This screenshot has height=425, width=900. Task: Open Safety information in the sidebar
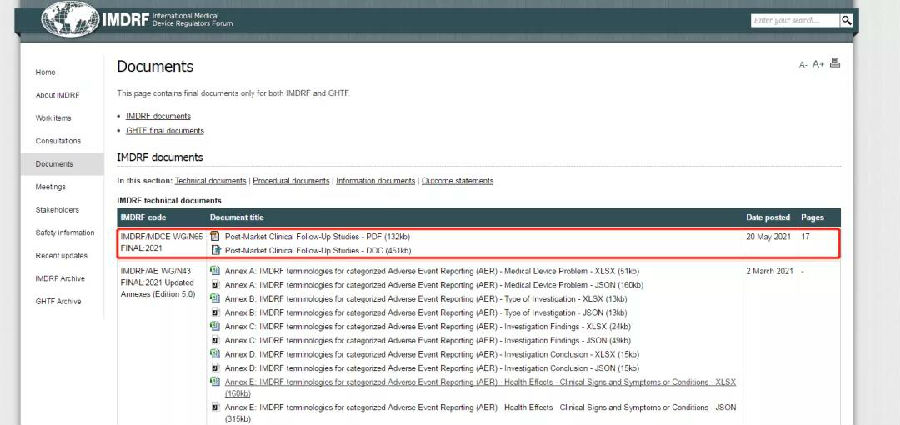coord(65,233)
